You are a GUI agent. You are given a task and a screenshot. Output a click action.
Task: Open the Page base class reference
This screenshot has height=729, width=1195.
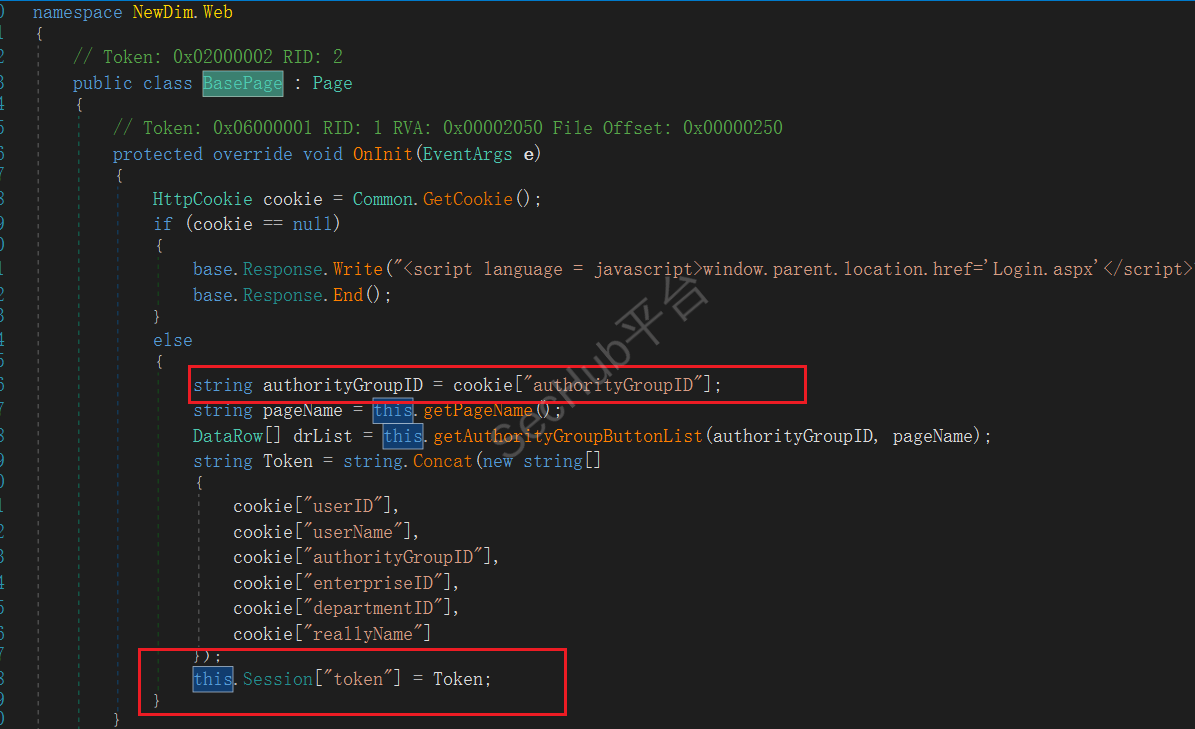(332, 83)
